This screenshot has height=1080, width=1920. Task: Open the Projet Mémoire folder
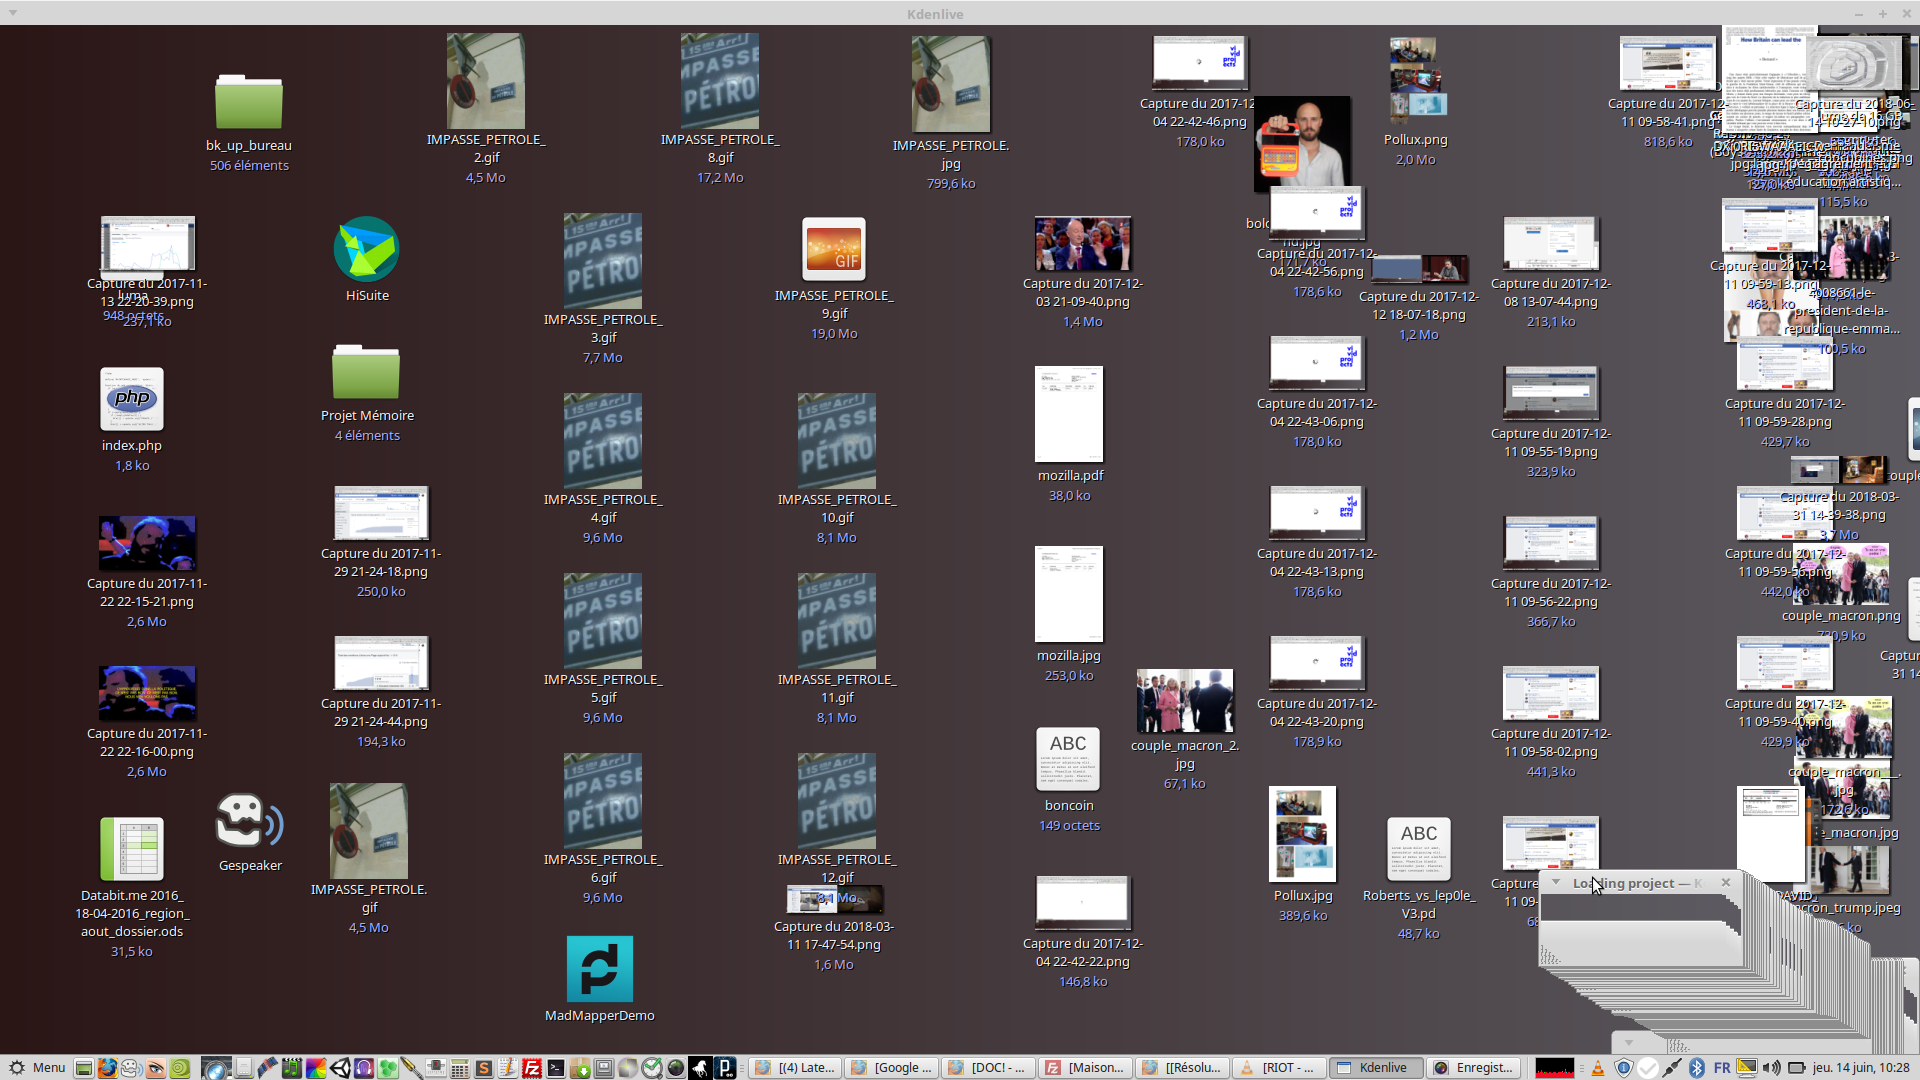coord(366,373)
